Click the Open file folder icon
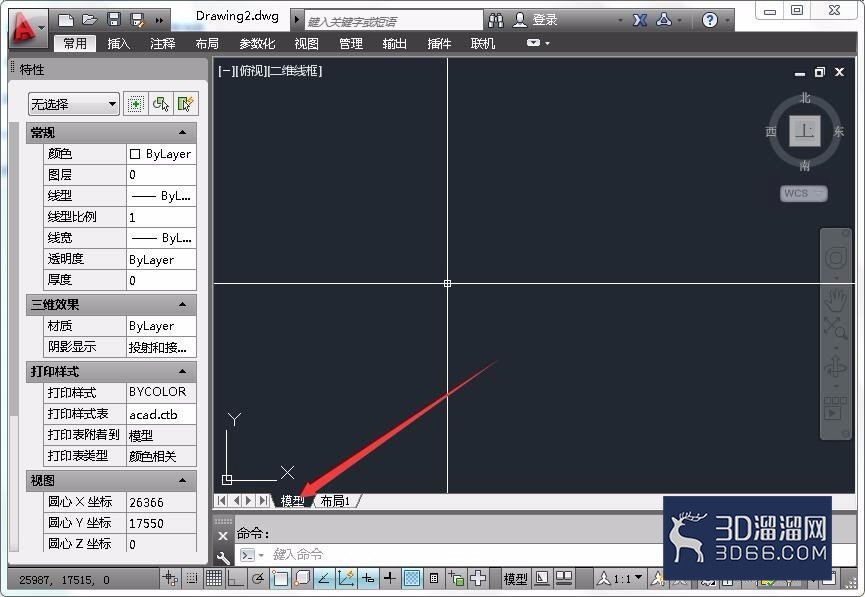 (89, 20)
